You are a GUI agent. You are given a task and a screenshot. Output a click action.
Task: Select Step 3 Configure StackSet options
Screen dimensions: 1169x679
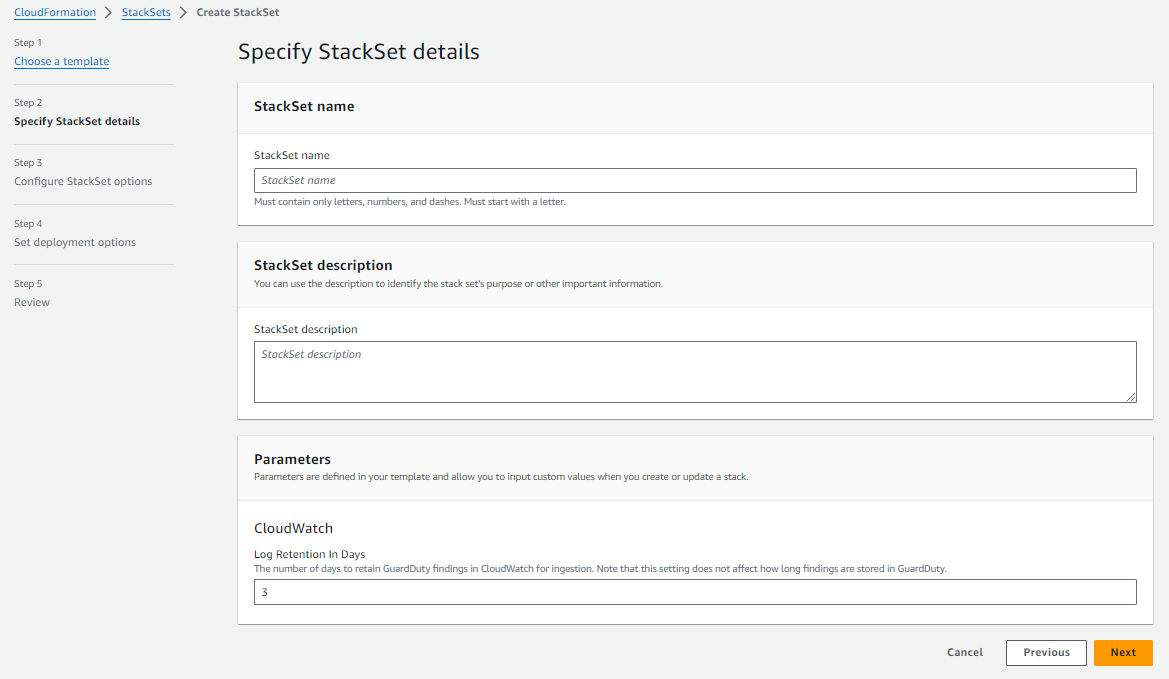pyautogui.click(x=83, y=180)
